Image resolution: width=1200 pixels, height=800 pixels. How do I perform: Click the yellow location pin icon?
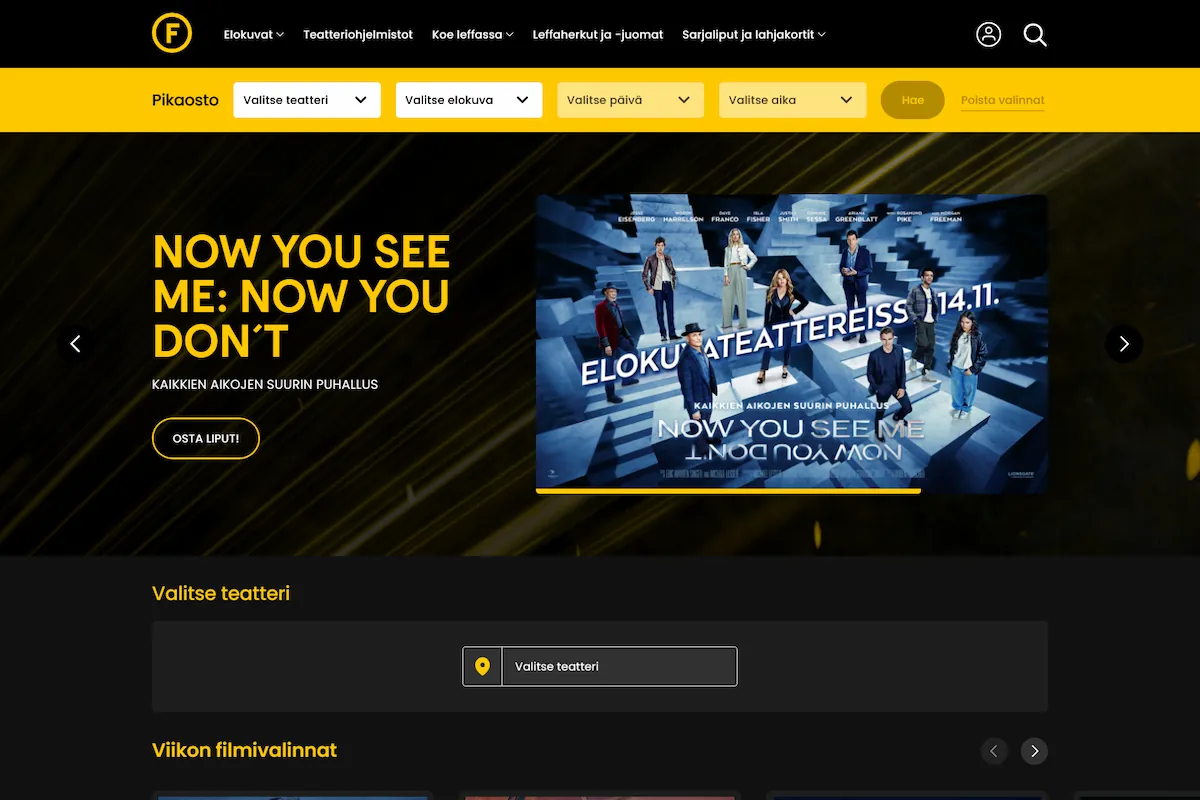click(483, 666)
